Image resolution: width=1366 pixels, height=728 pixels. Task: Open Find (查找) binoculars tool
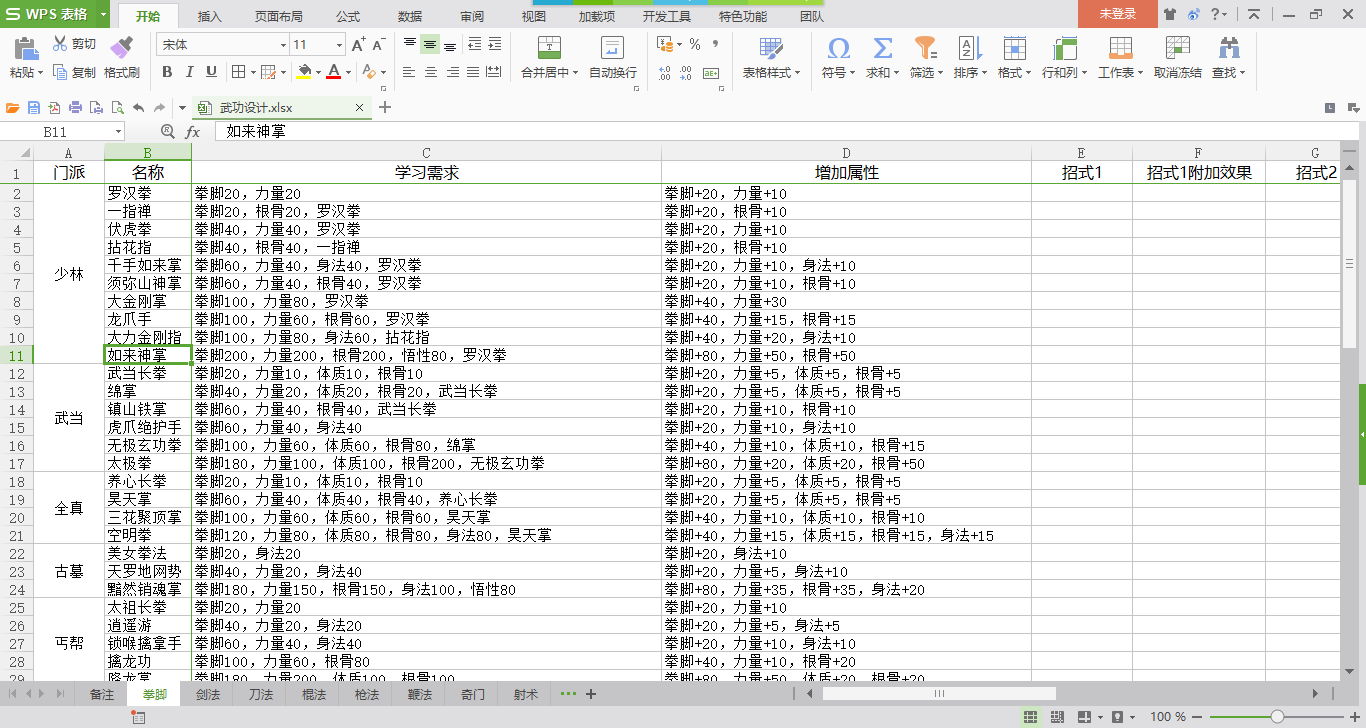(x=1228, y=48)
